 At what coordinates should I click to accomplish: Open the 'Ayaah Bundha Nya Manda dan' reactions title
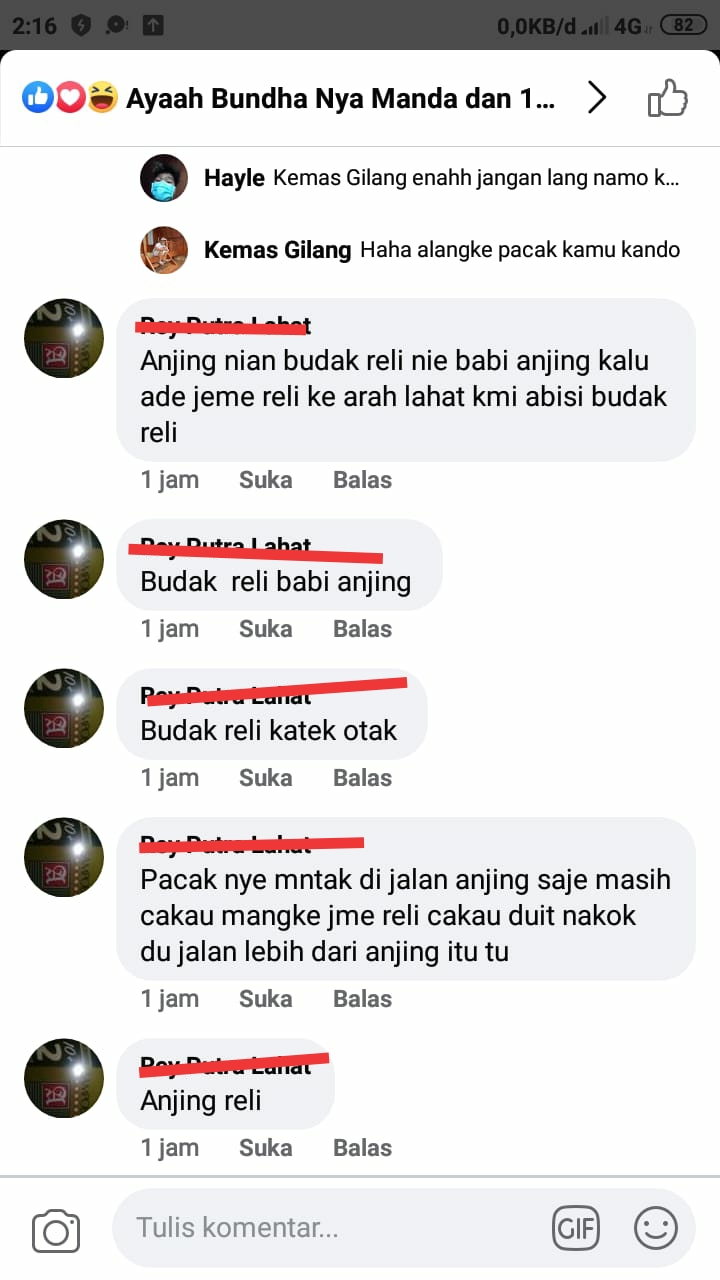click(x=340, y=99)
